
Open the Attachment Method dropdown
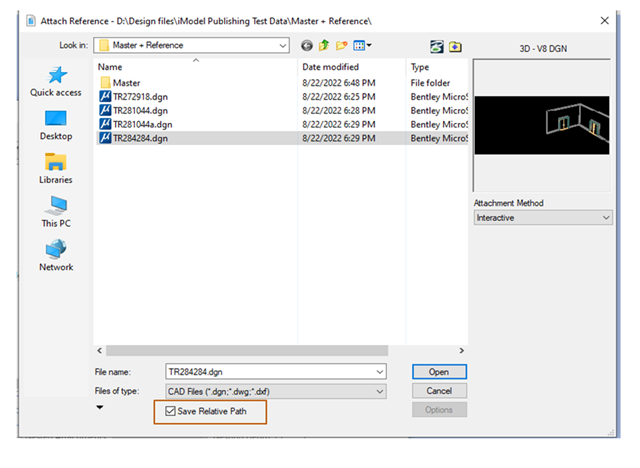(x=543, y=217)
